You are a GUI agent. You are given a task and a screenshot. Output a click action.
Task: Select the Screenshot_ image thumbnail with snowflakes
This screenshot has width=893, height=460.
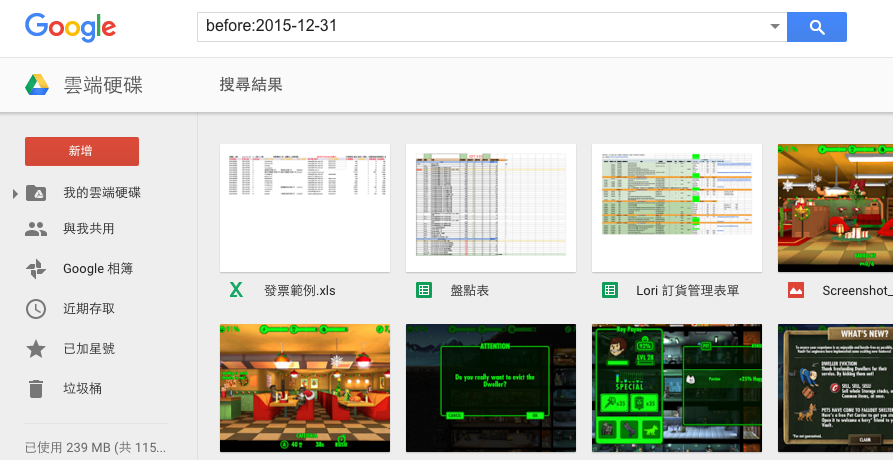(835, 208)
